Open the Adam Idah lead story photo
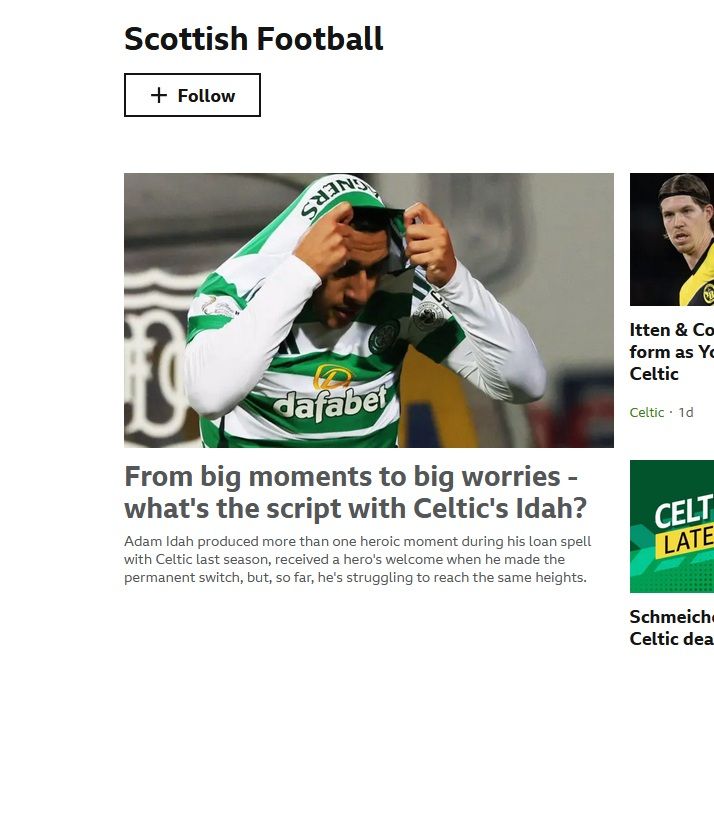This screenshot has width=714, height=816. 368,310
